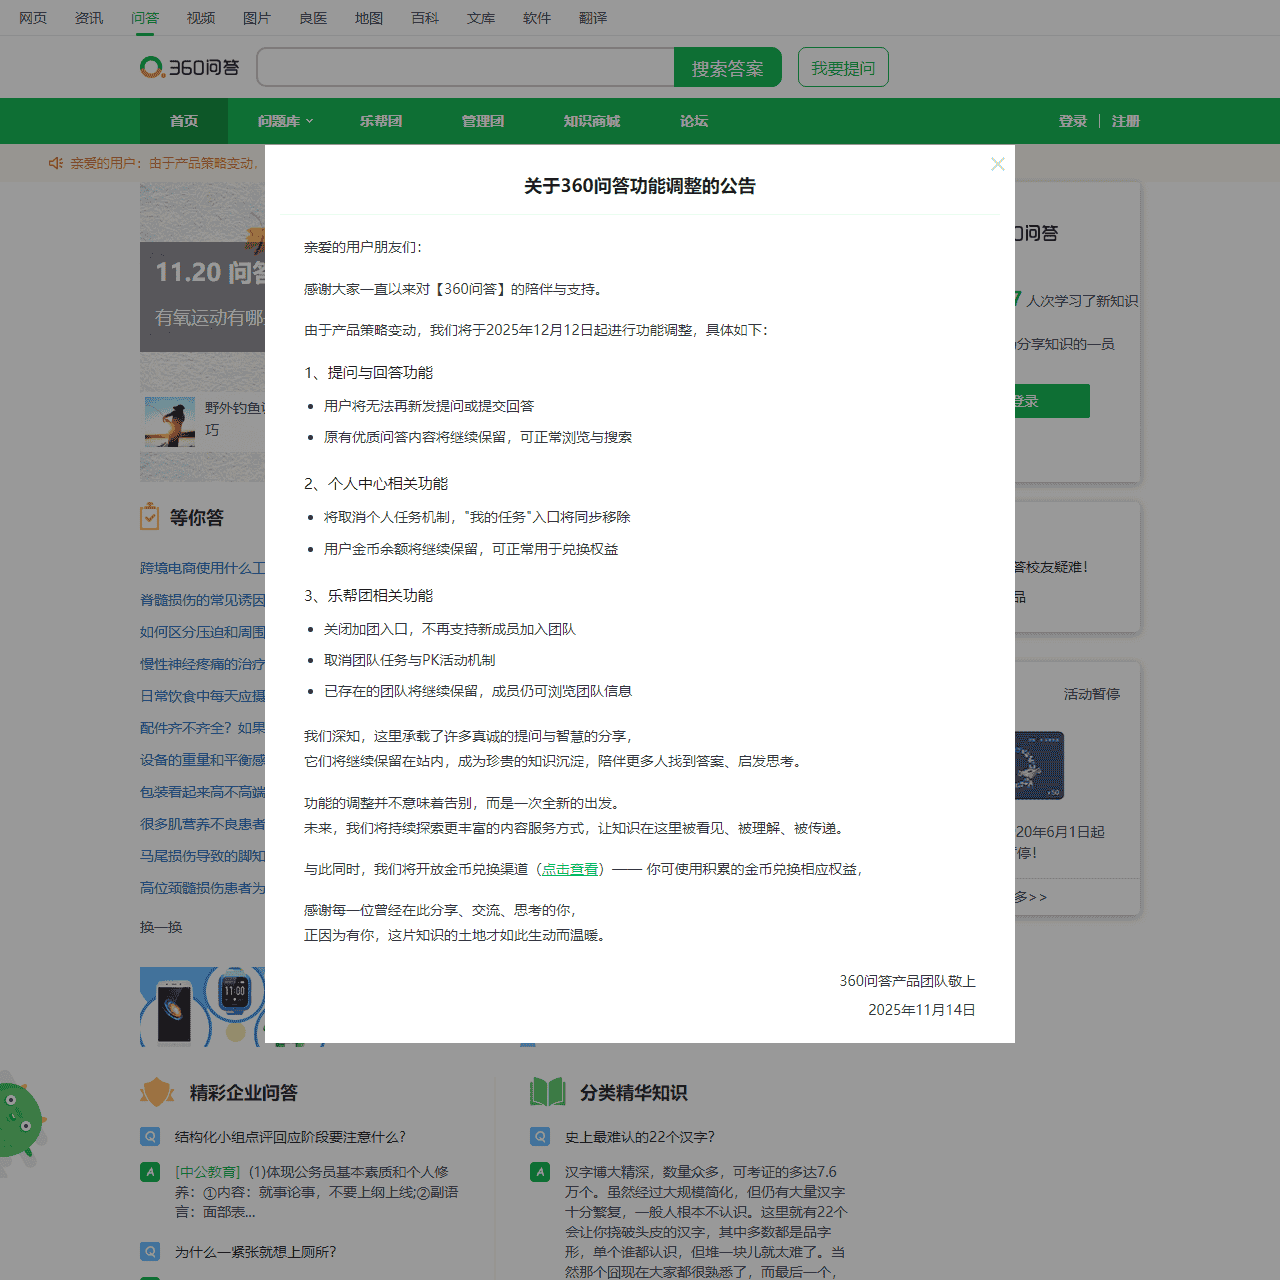Click the A icon beside the 中公教育 answer

click(150, 1172)
